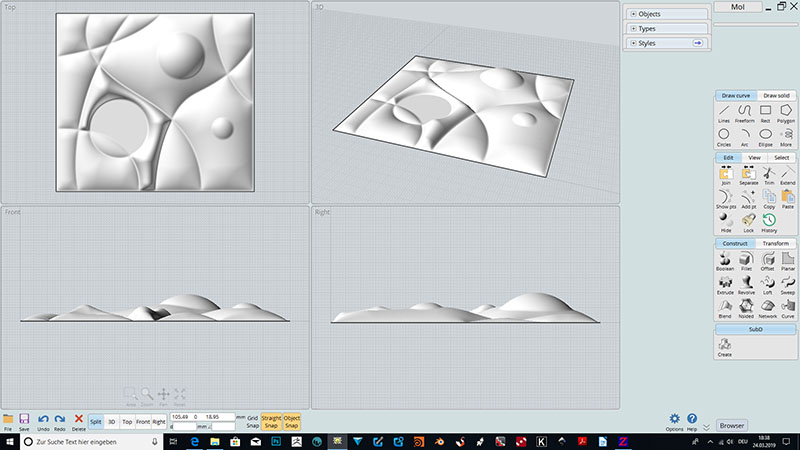Use the Separate tool
The height and width of the screenshot is (450, 800).
[x=748, y=176]
